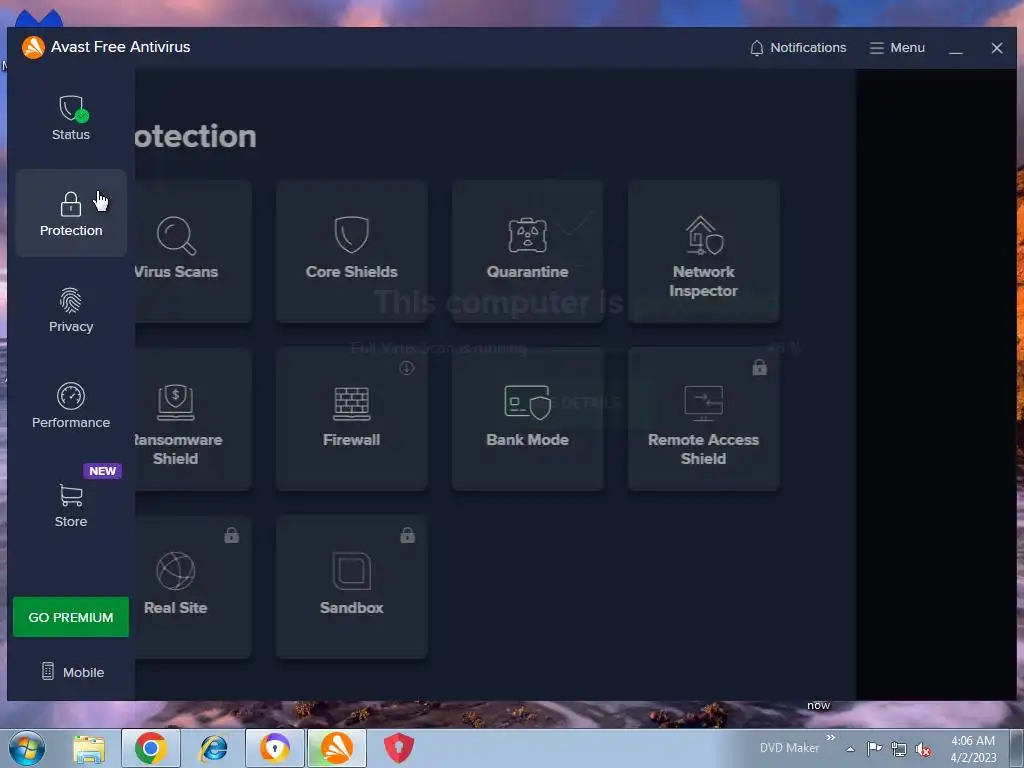Viewport: 1024px width, 768px height.
Task: Open the Store shopping cart section
Action: click(71, 504)
